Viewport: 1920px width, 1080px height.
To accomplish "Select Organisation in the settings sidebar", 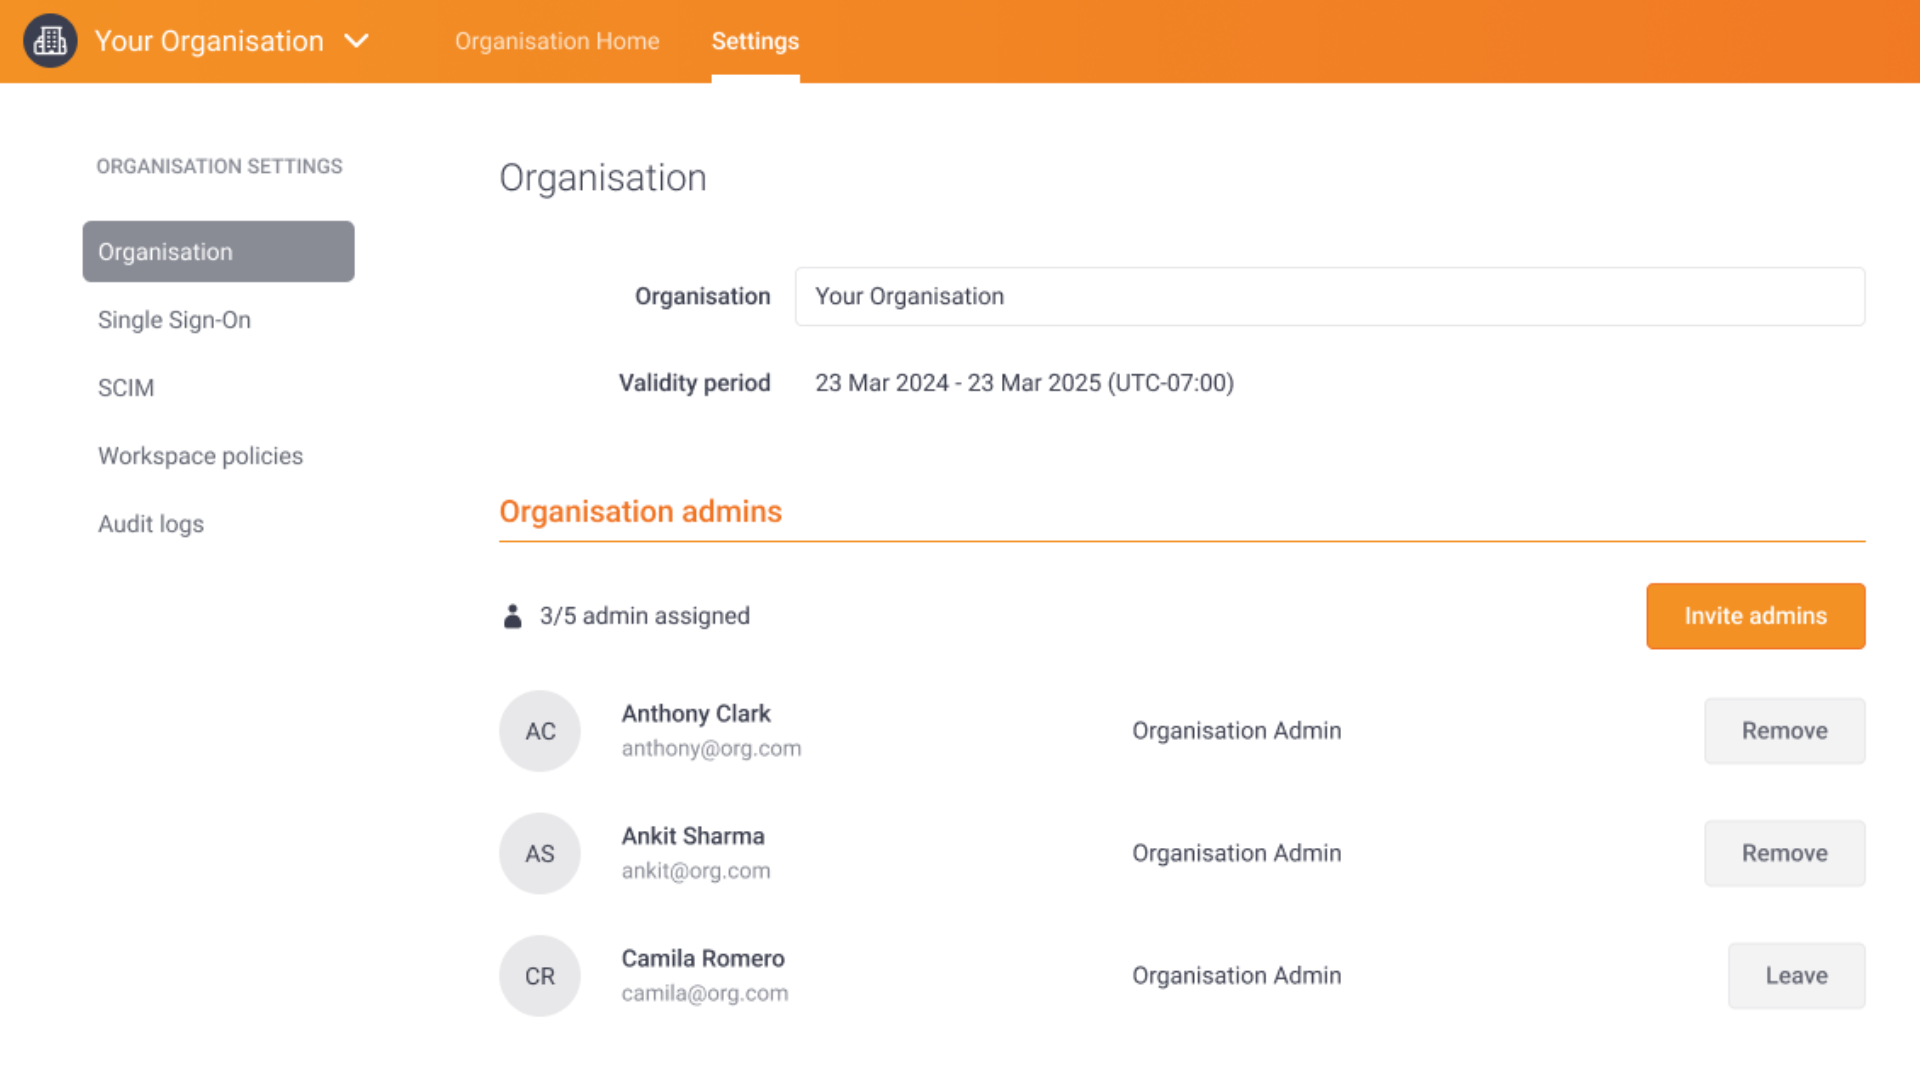I will tap(165, 251).
